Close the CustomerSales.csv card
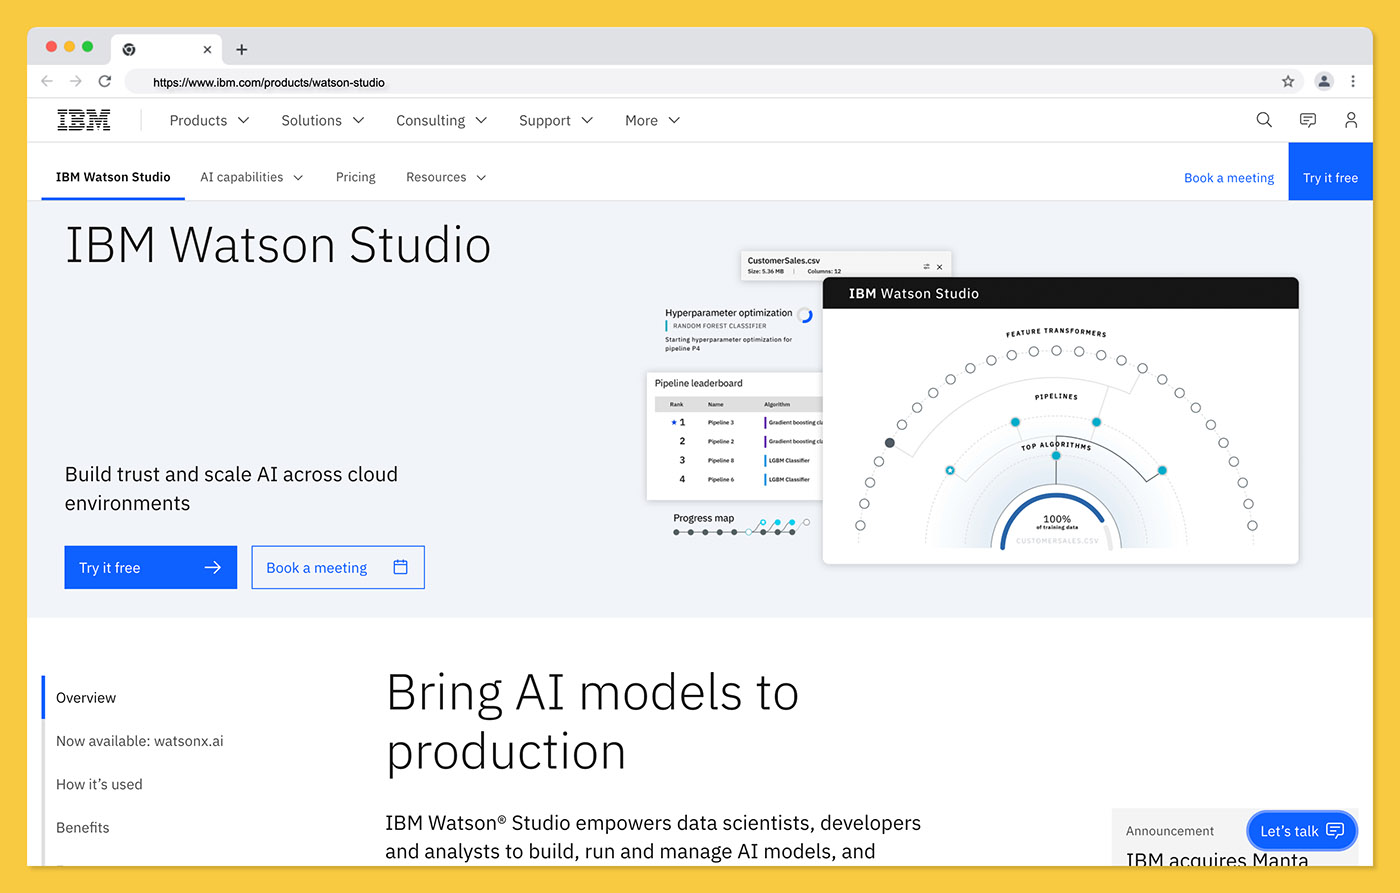Screen dimensions: 1400x893 pyautogui.click(x=940, y=267)
